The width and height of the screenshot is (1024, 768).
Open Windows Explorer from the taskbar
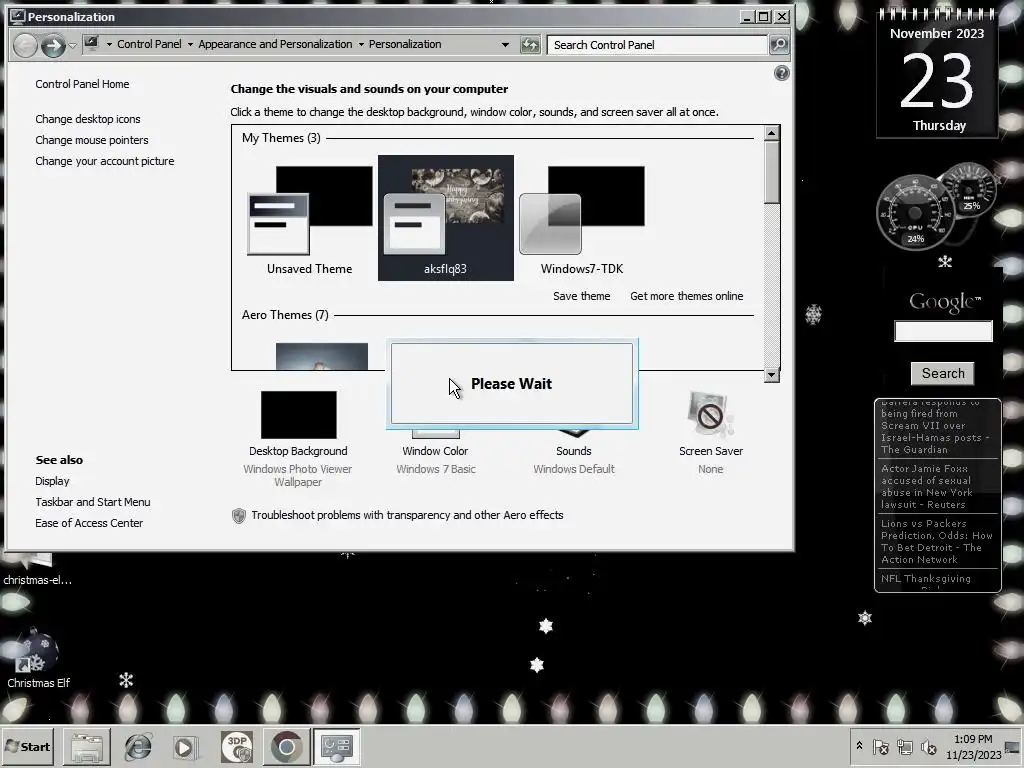pos(87,746)
